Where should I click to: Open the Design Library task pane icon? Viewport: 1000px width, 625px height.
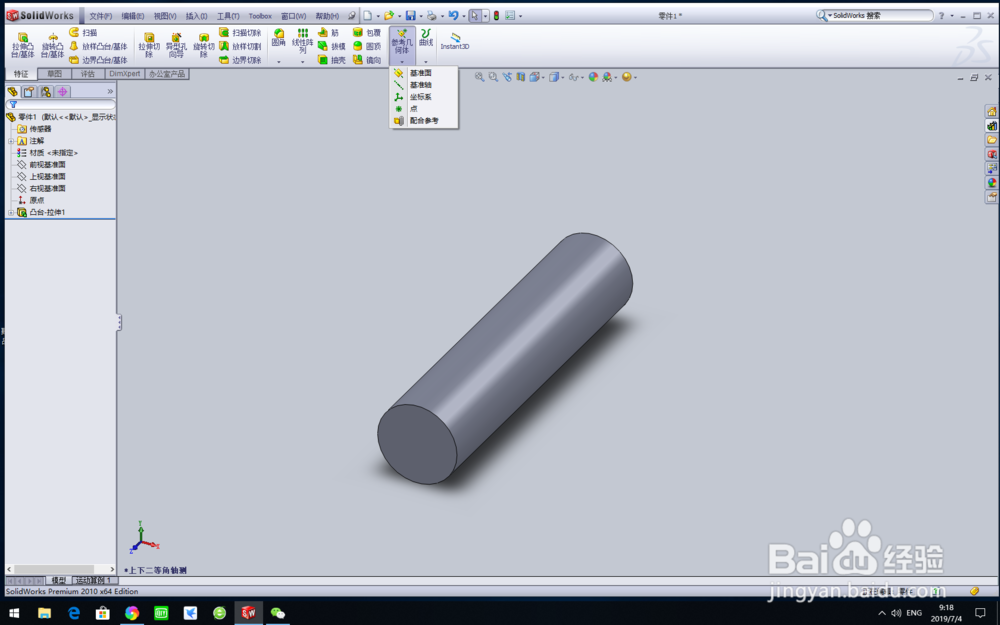coord(992,126)
